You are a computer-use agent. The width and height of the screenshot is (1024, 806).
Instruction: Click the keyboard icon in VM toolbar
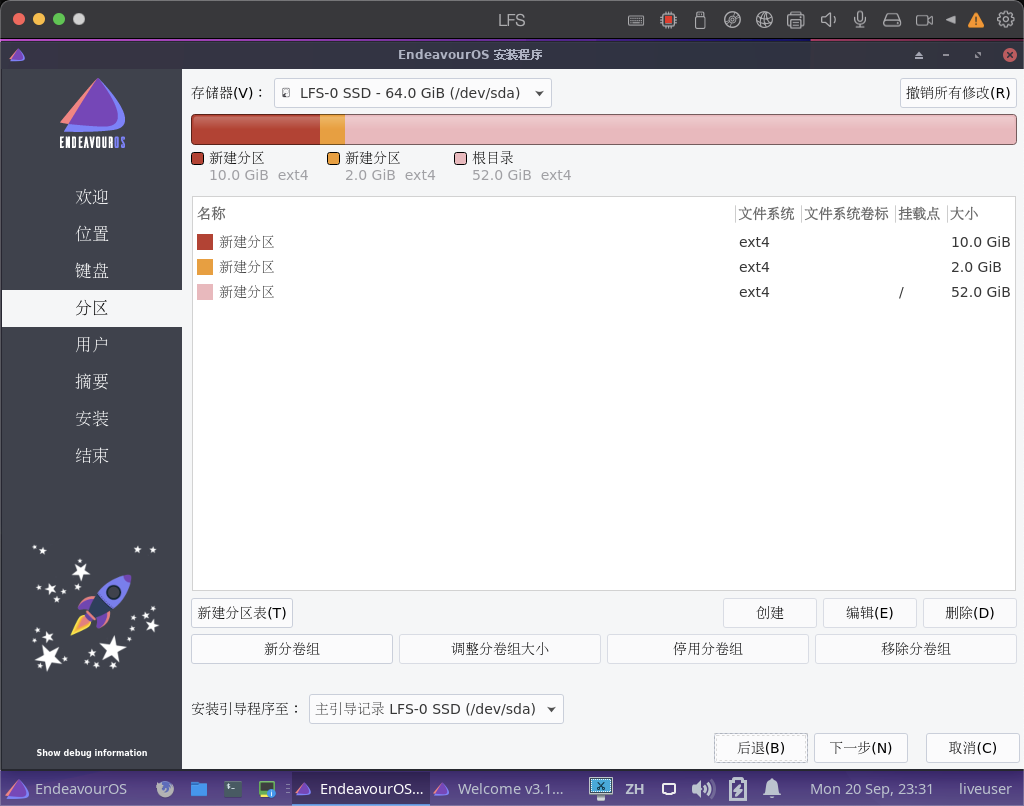coord(635,20)
